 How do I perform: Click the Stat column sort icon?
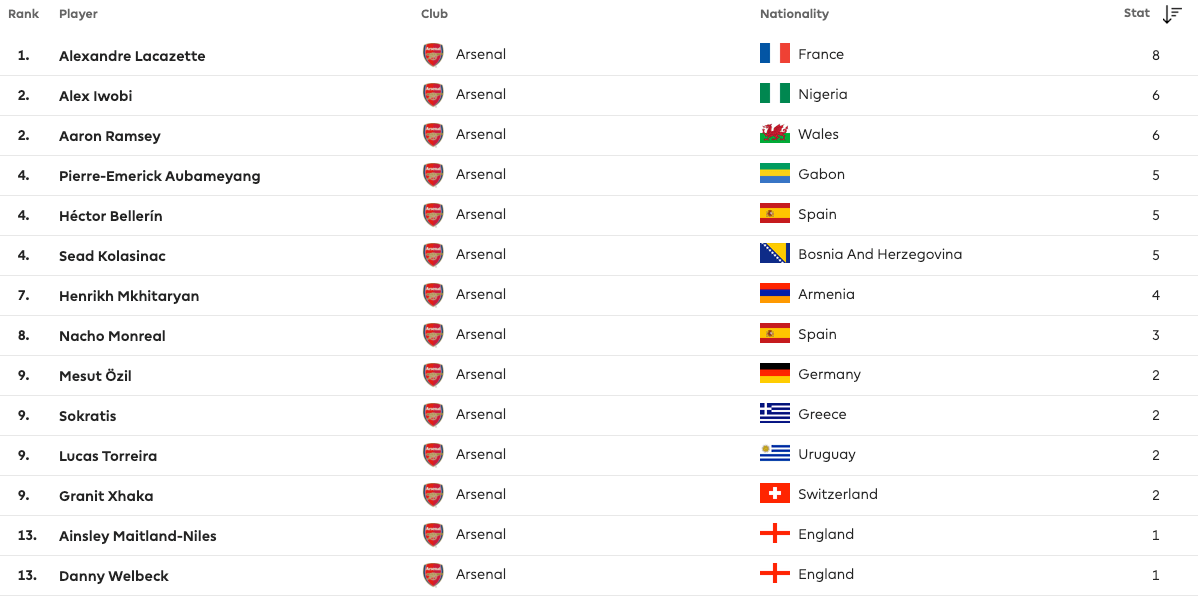(1172, 14)
